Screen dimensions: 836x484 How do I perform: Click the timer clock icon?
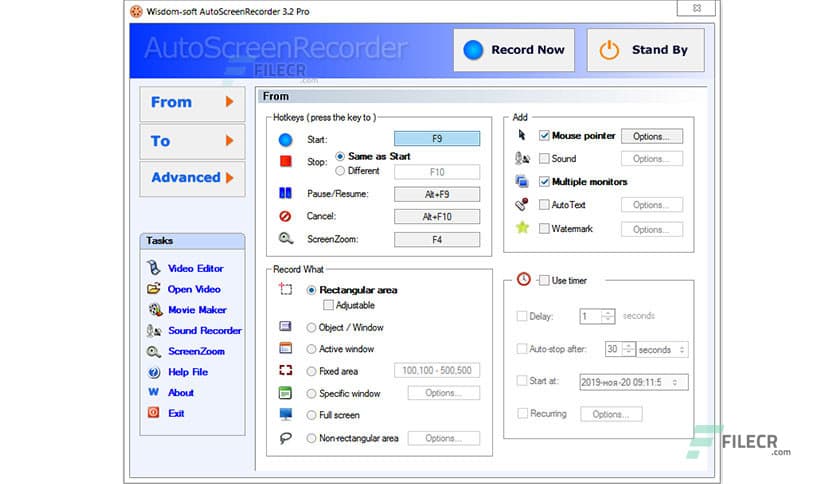pyautogui.click(x=524, y=279)
